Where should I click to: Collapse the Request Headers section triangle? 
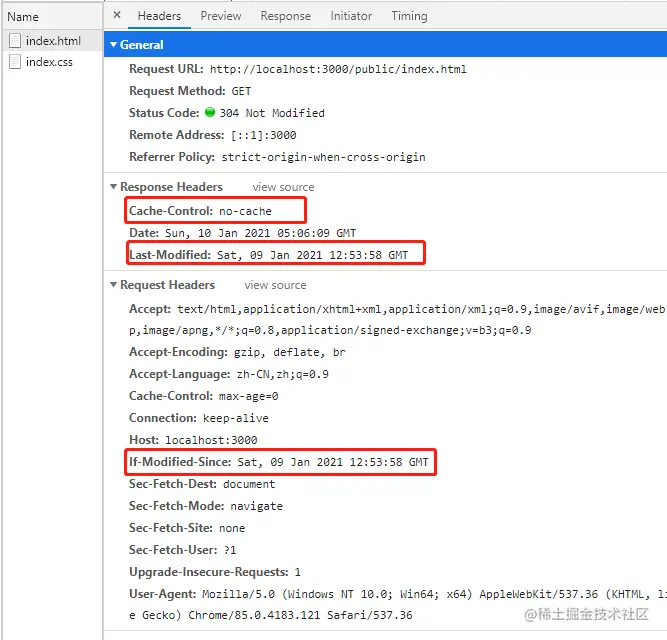[113, 284]
